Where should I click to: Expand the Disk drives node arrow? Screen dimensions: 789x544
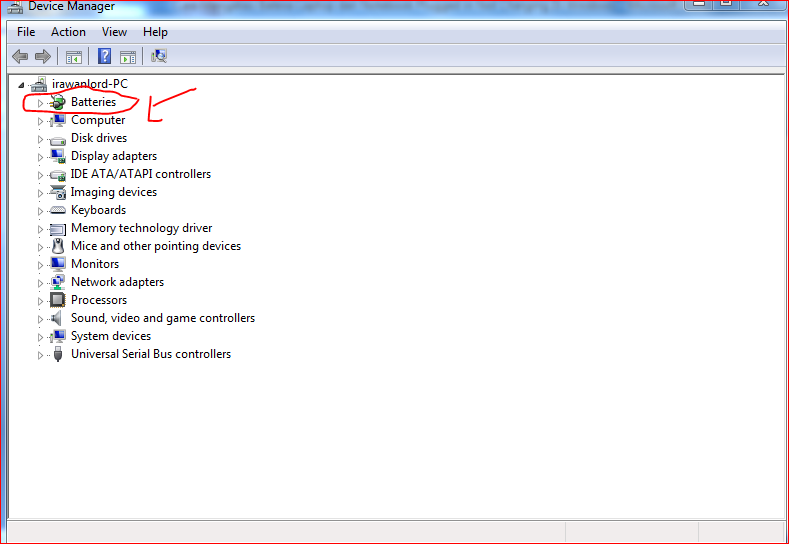click(40, 139)
